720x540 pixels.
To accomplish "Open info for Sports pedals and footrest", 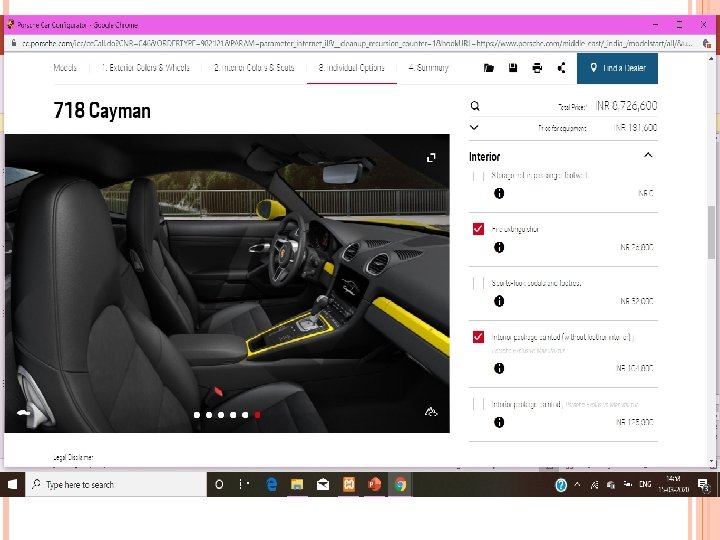I will pos(499,301).
